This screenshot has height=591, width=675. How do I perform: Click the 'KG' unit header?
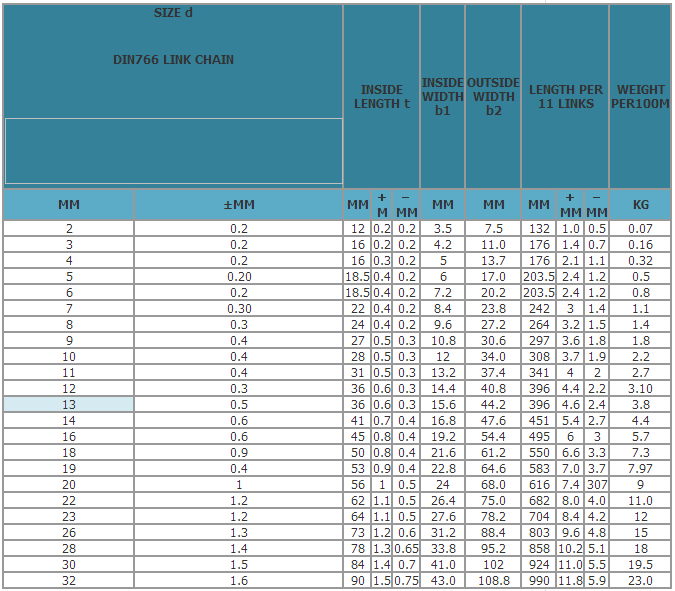click(640, 205)
